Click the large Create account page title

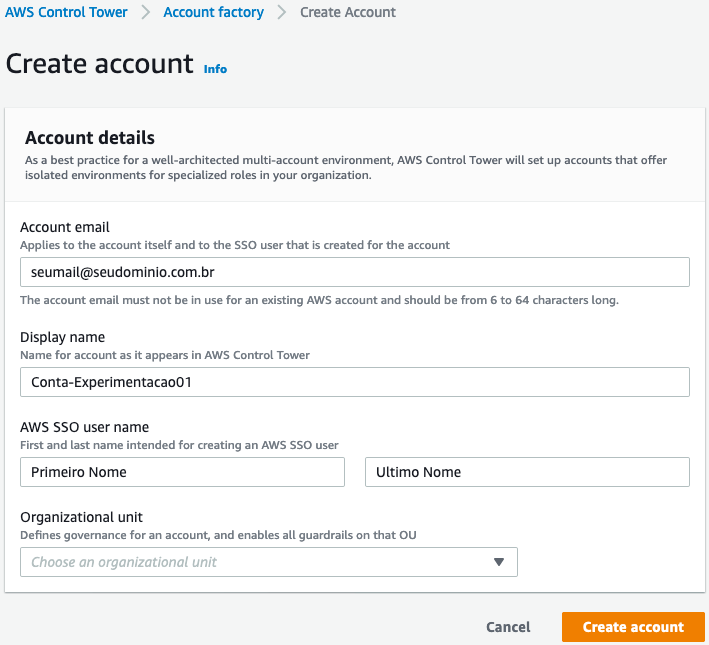click(x=99, y=64)
